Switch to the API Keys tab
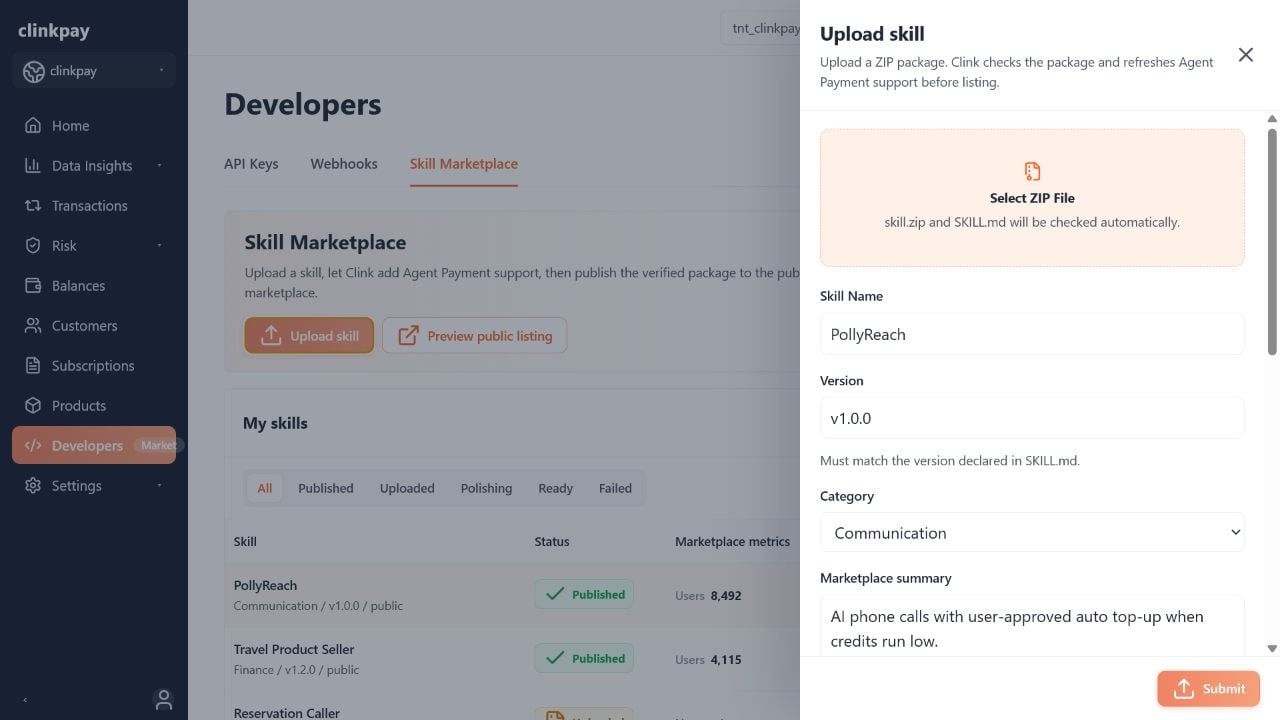The height and width of the screenshot is (720, 1280). (x=251, y=164)
